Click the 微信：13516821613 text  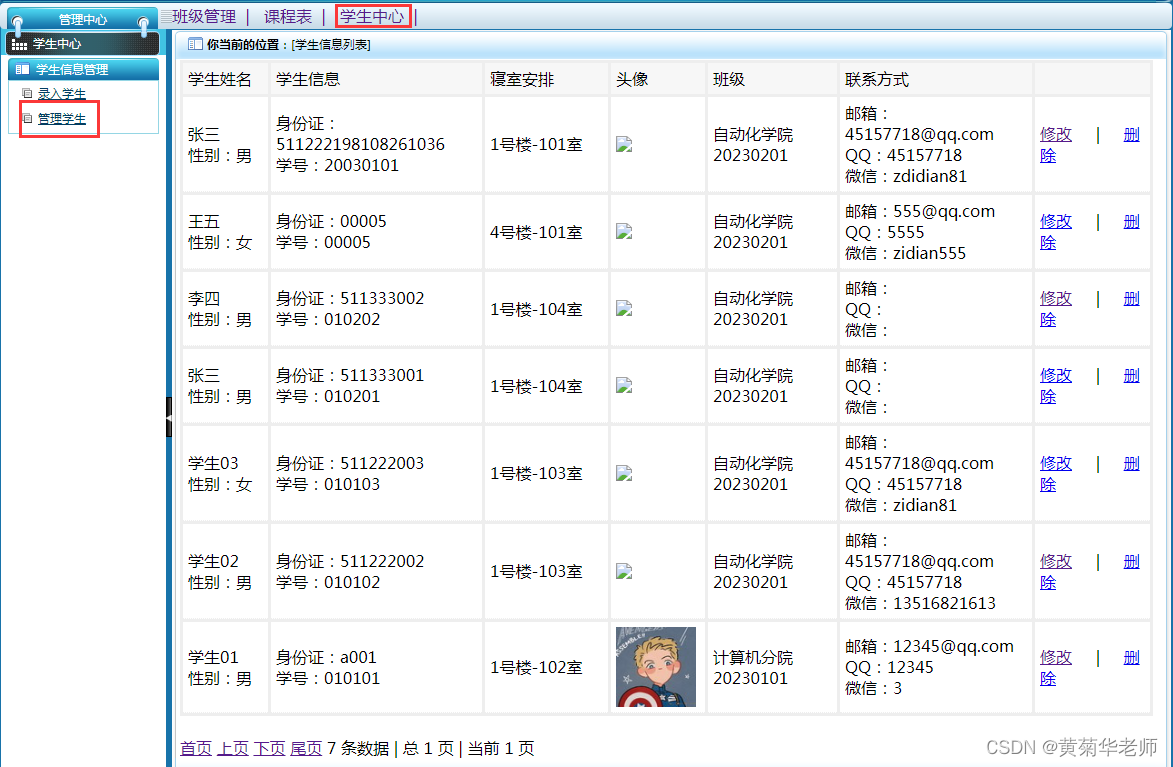(920, 603)
